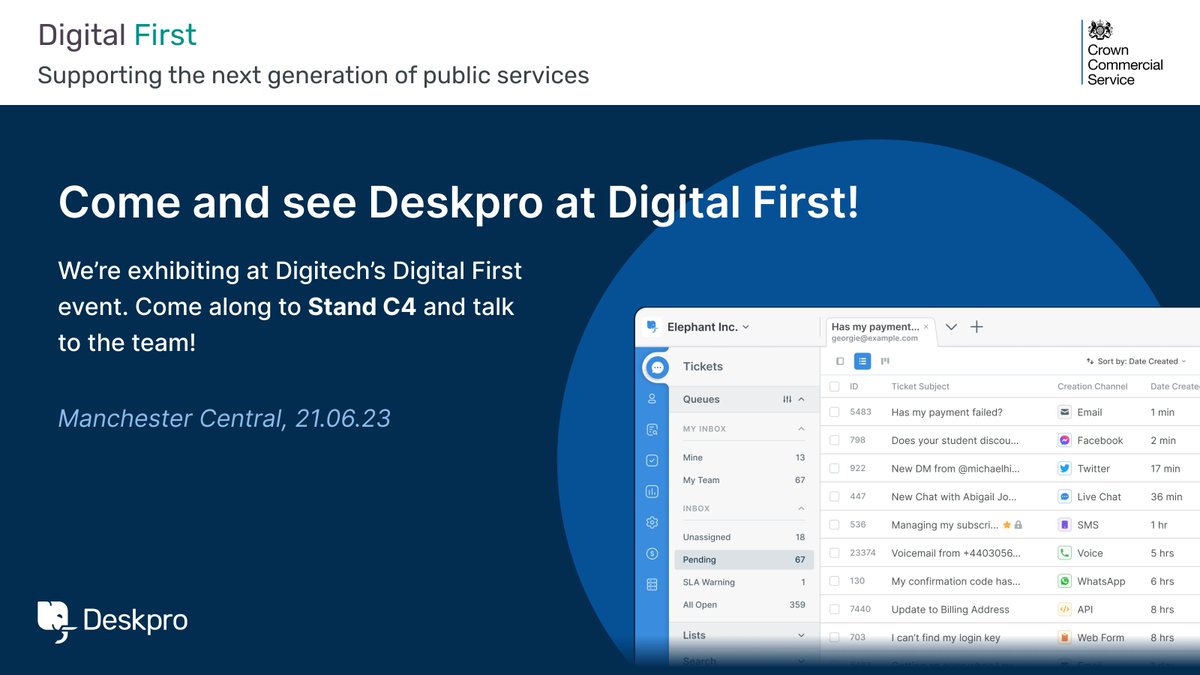Viewport: 1200px width, 675px height.
Task: Click the Live Chat channel icon
Action: coord(1065,496)
